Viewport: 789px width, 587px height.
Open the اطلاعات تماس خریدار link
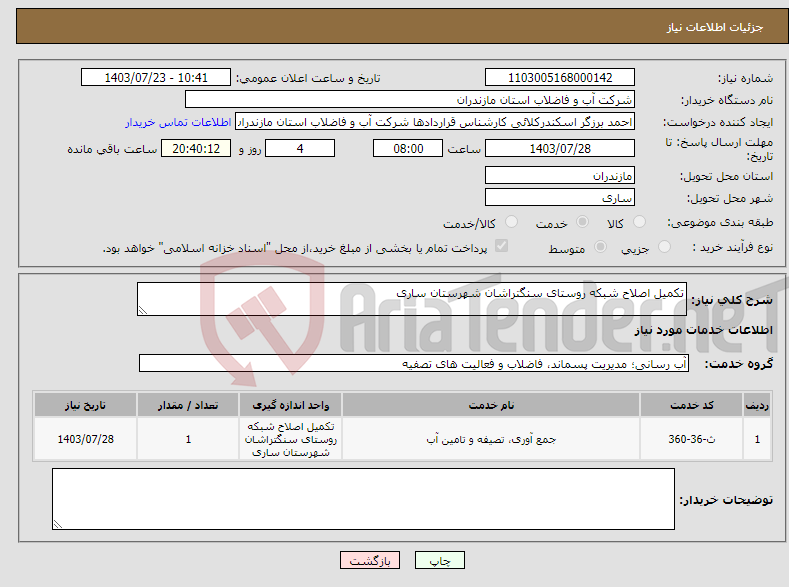[178, 122]
